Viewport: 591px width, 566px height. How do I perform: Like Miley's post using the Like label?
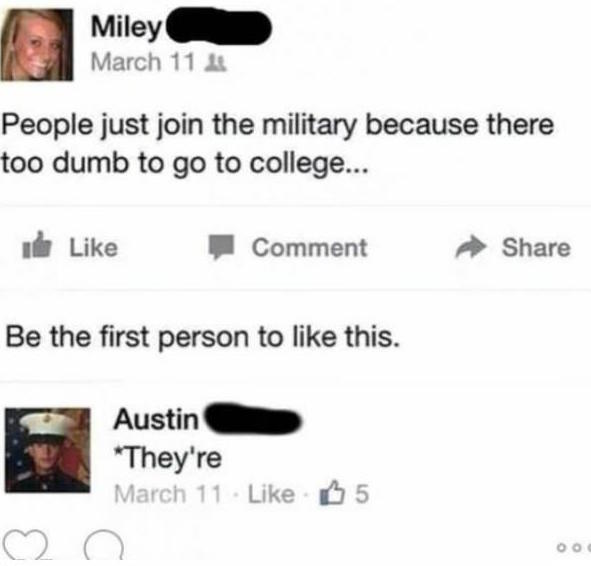tap(93, 248)
